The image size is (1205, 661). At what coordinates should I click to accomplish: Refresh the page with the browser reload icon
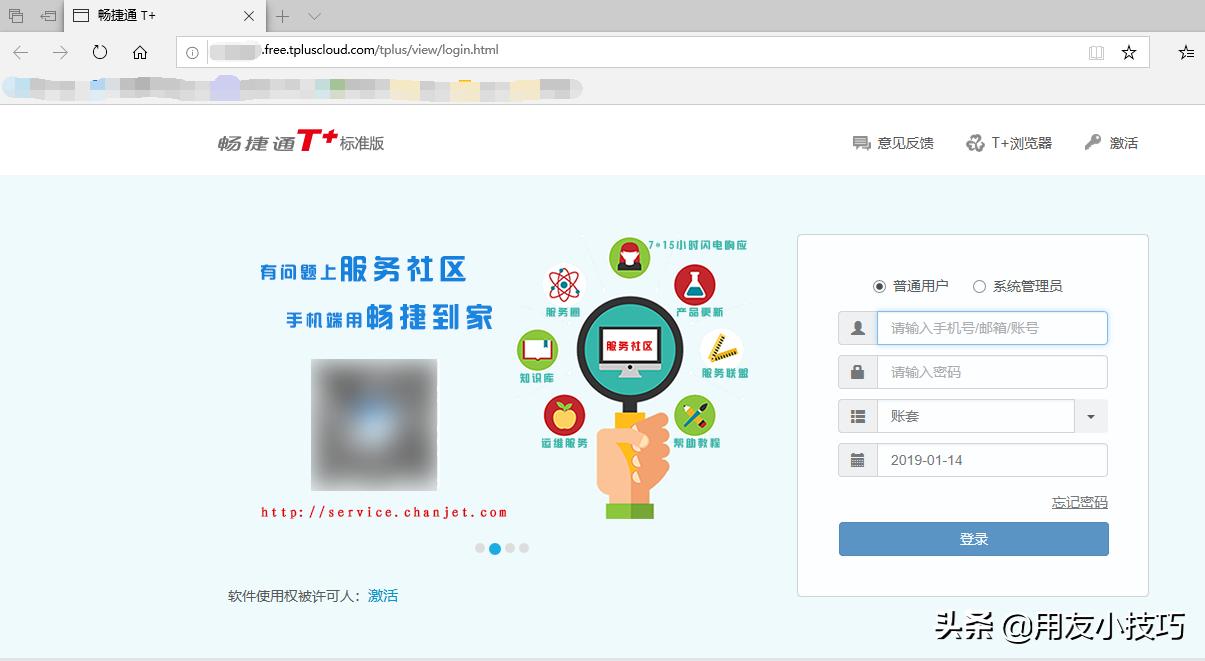pos(99,53)
